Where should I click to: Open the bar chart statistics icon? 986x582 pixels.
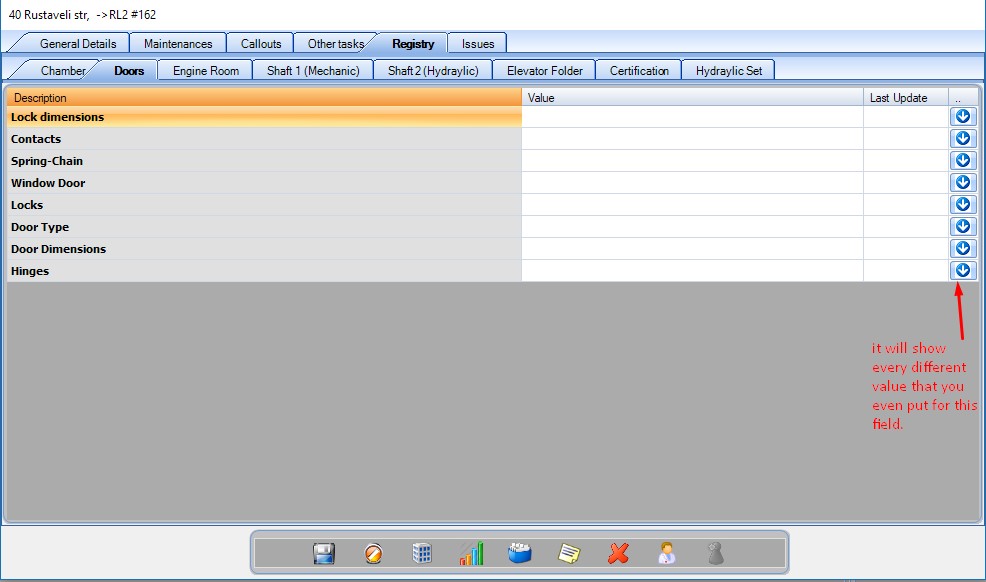tap(471, 553)
